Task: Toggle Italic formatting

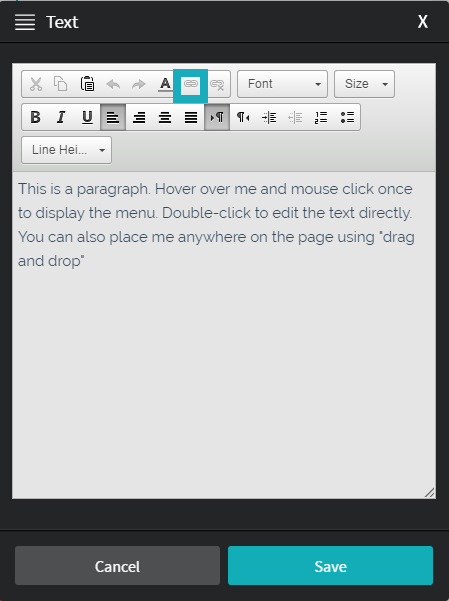Action: (x=61, y=117)
